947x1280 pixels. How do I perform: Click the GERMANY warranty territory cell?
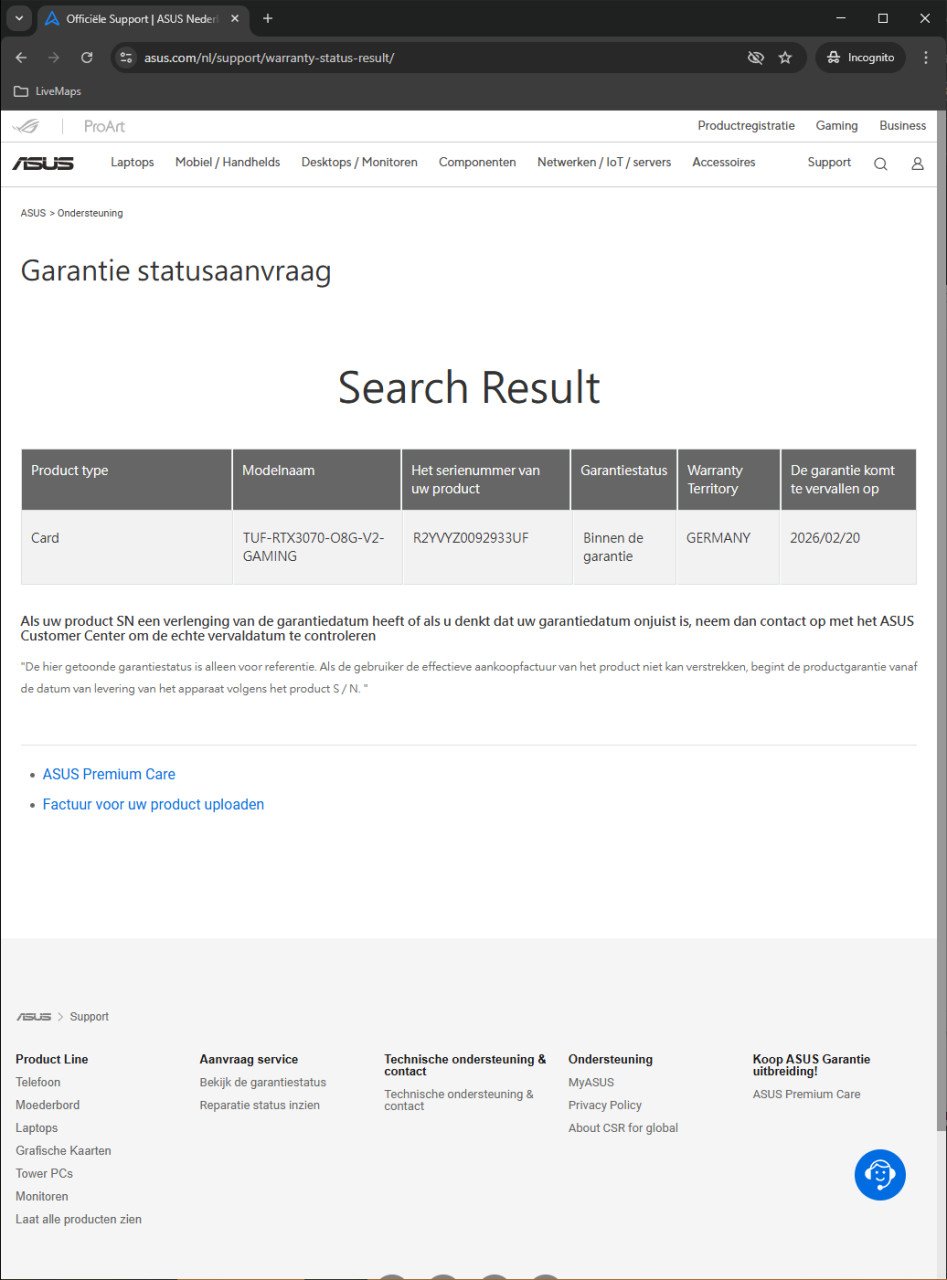point(728,547)
